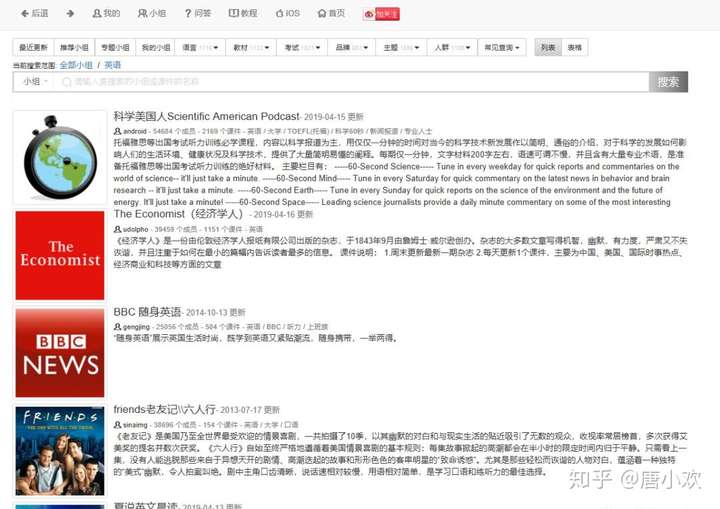Select the 最近更新 tab

(33, 47)
